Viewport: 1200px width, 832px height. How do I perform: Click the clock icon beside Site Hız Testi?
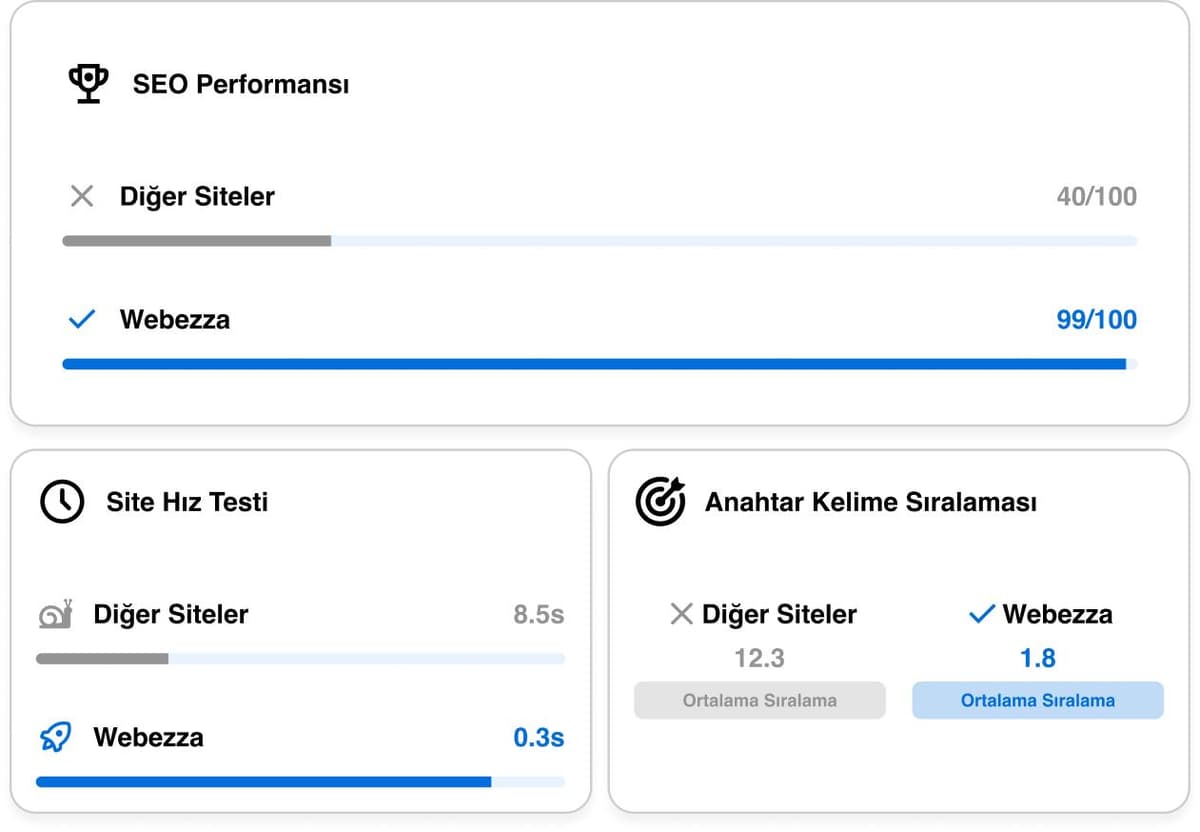coord(62,502)
